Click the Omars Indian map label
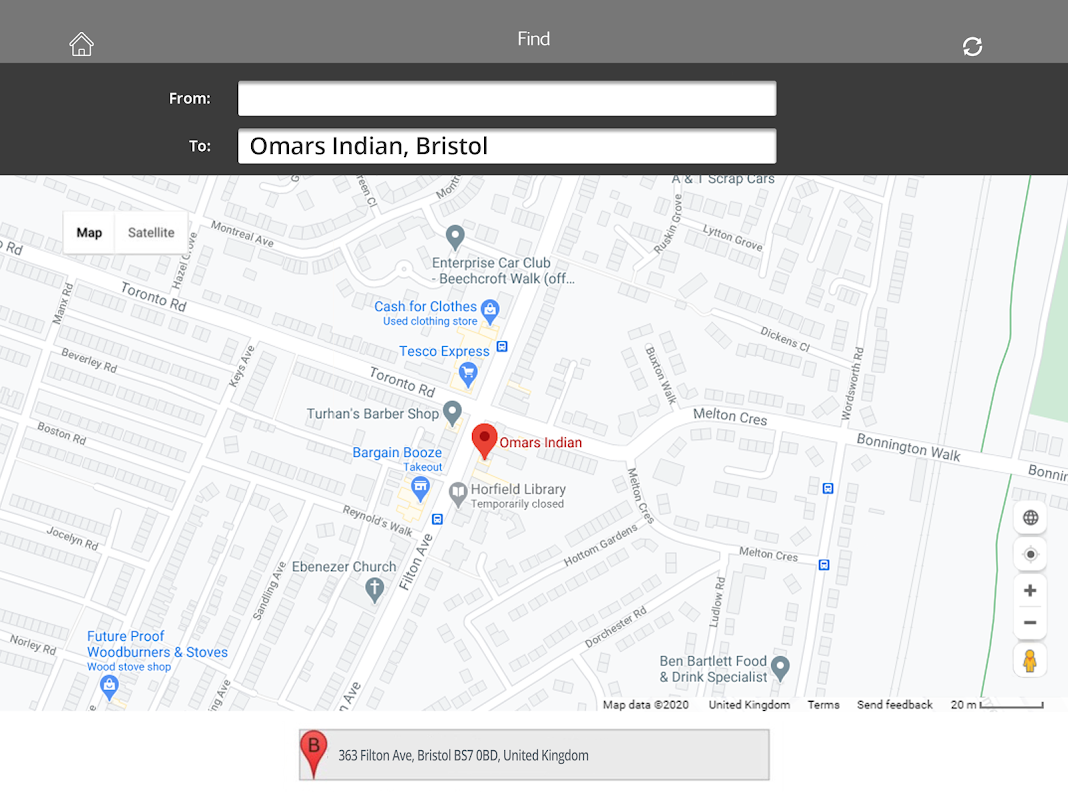 point(541,443)
